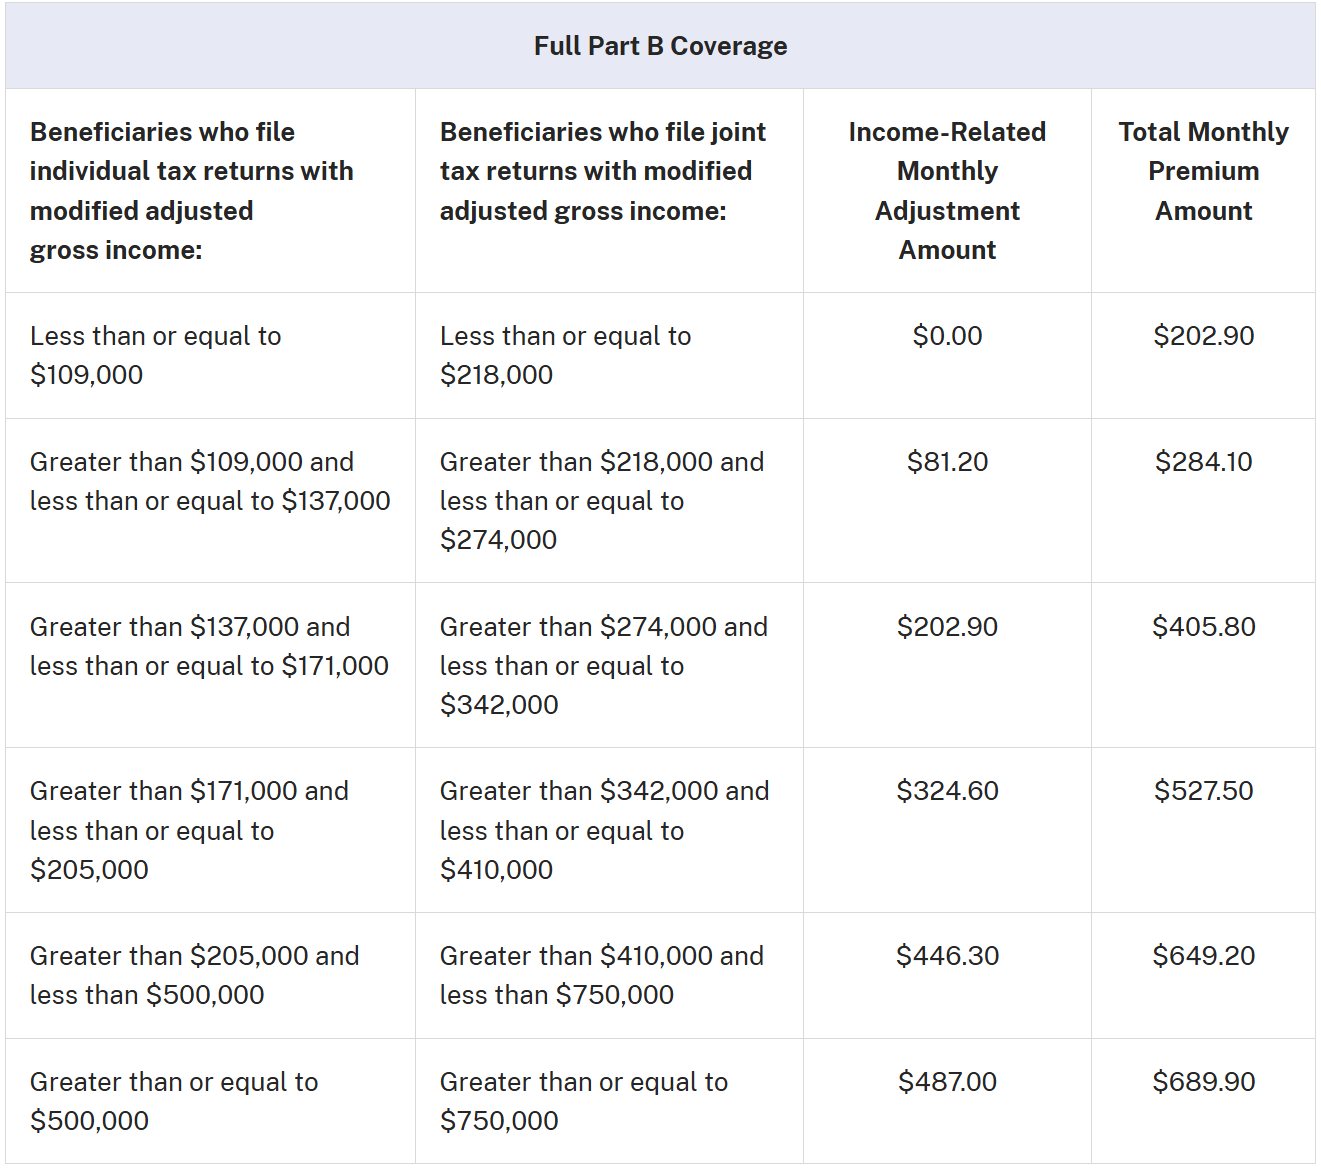Click the $405.80 total premium cell
Viewport: 1321px width, 1168px height.
(1203, 627)
